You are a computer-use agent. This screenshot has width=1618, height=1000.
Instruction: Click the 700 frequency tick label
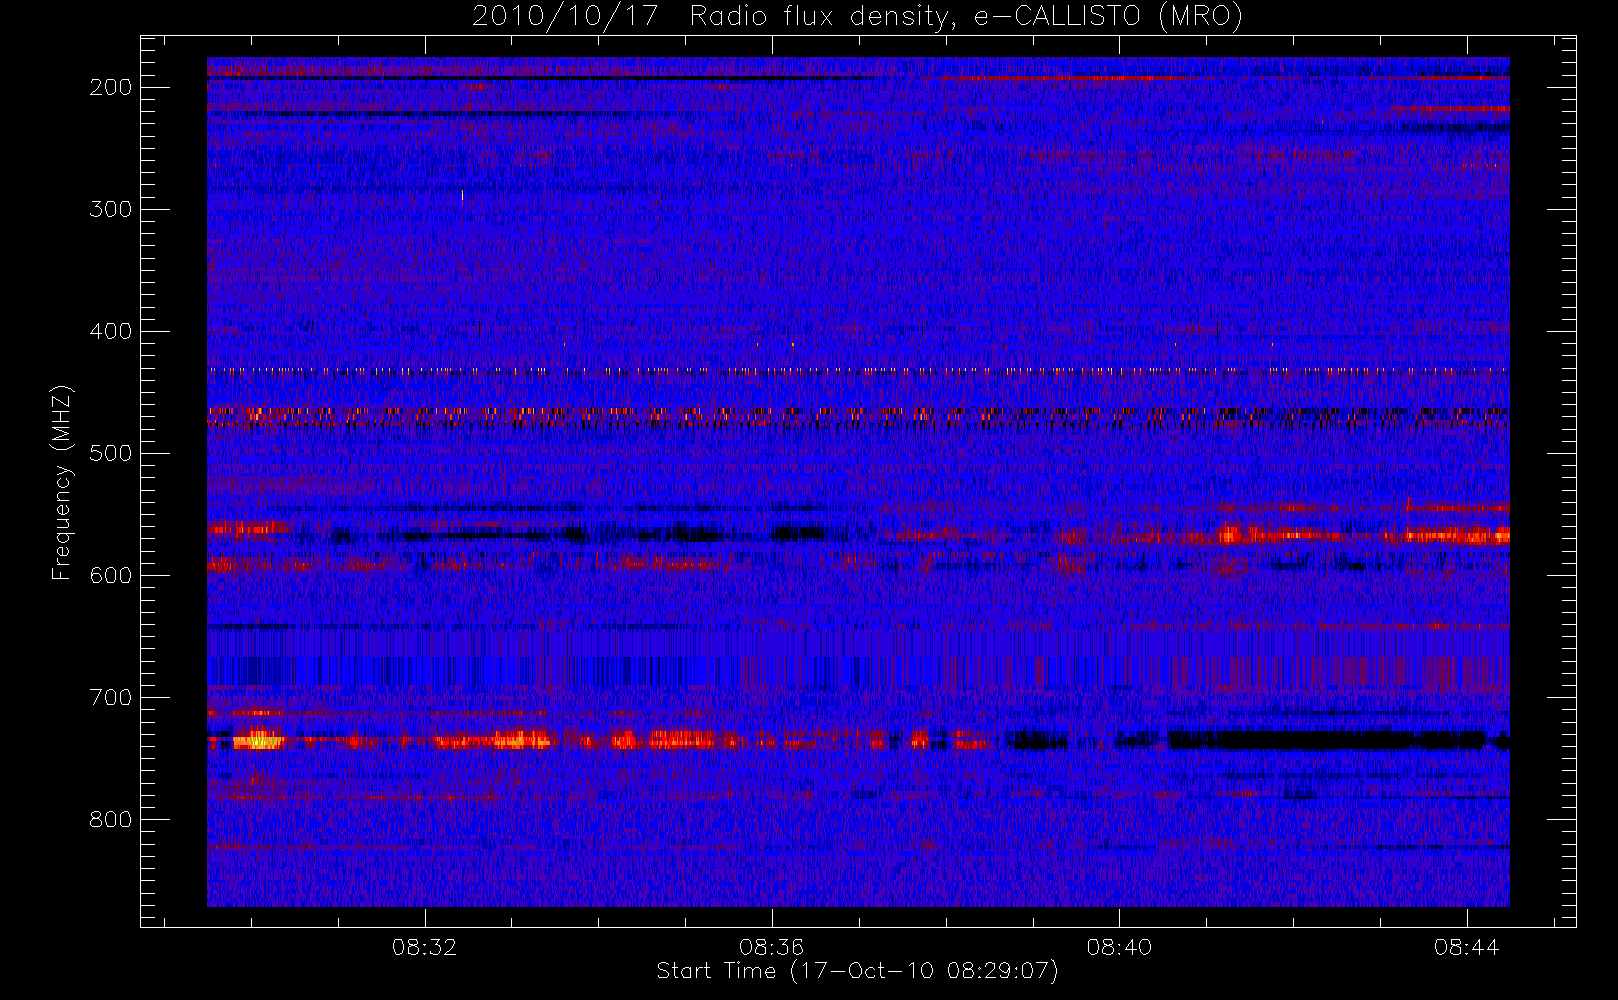pyautogui.click(x=111, y=697)
